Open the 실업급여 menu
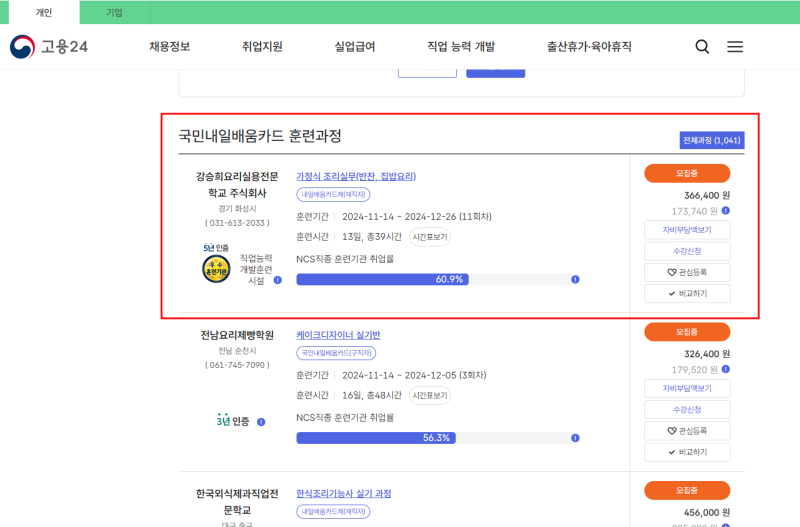 click(x=355, y=47)
